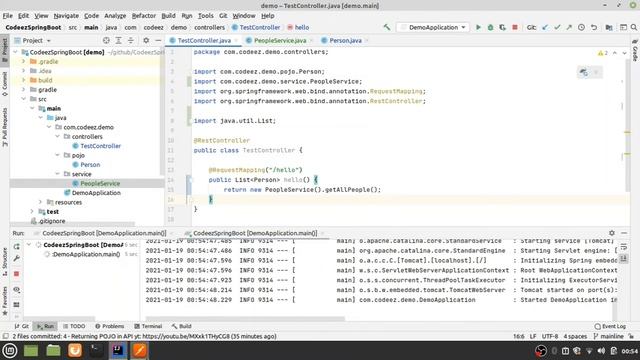Screen dimensions: 640x360
Task: Expand the build folder
Action: pos(24,80)
